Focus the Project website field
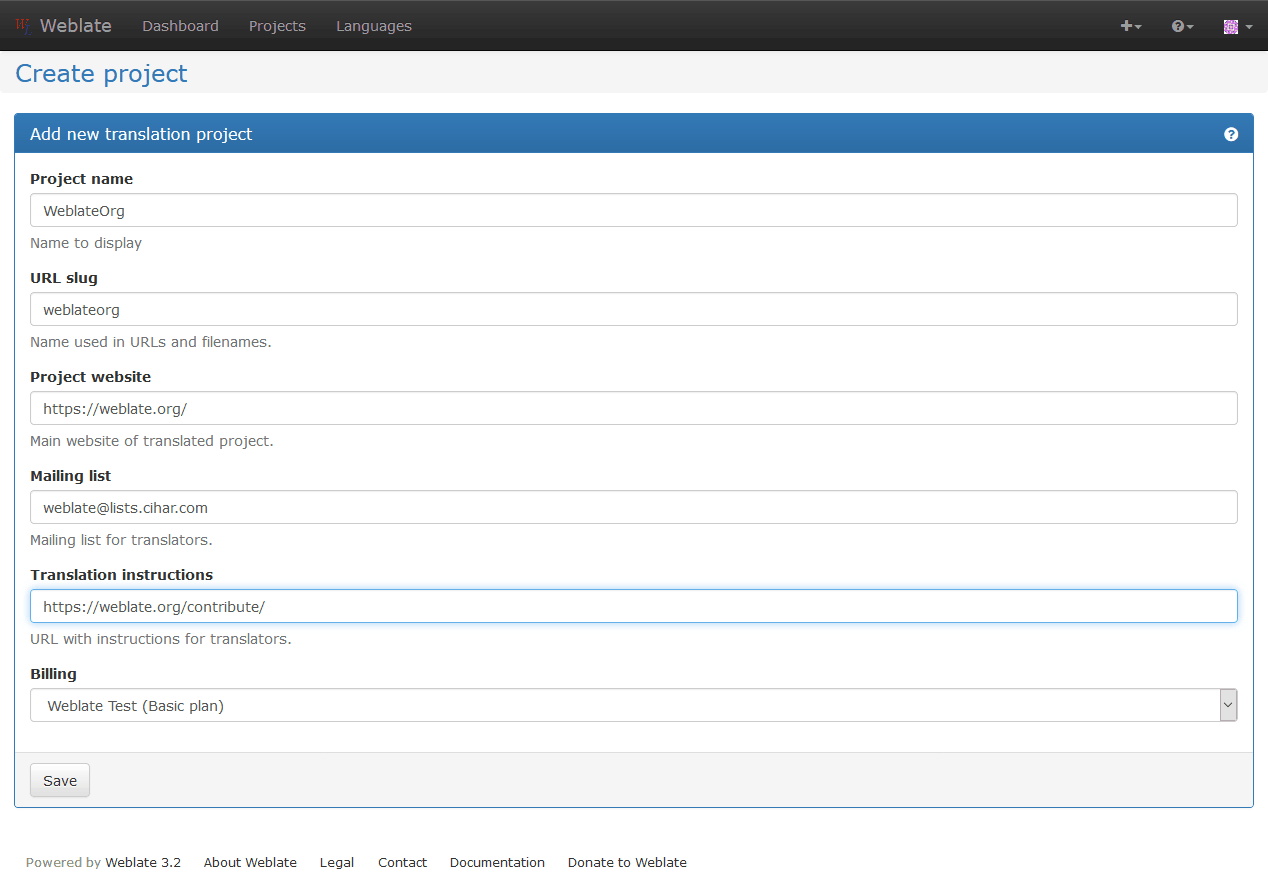 tap(634, 408)
